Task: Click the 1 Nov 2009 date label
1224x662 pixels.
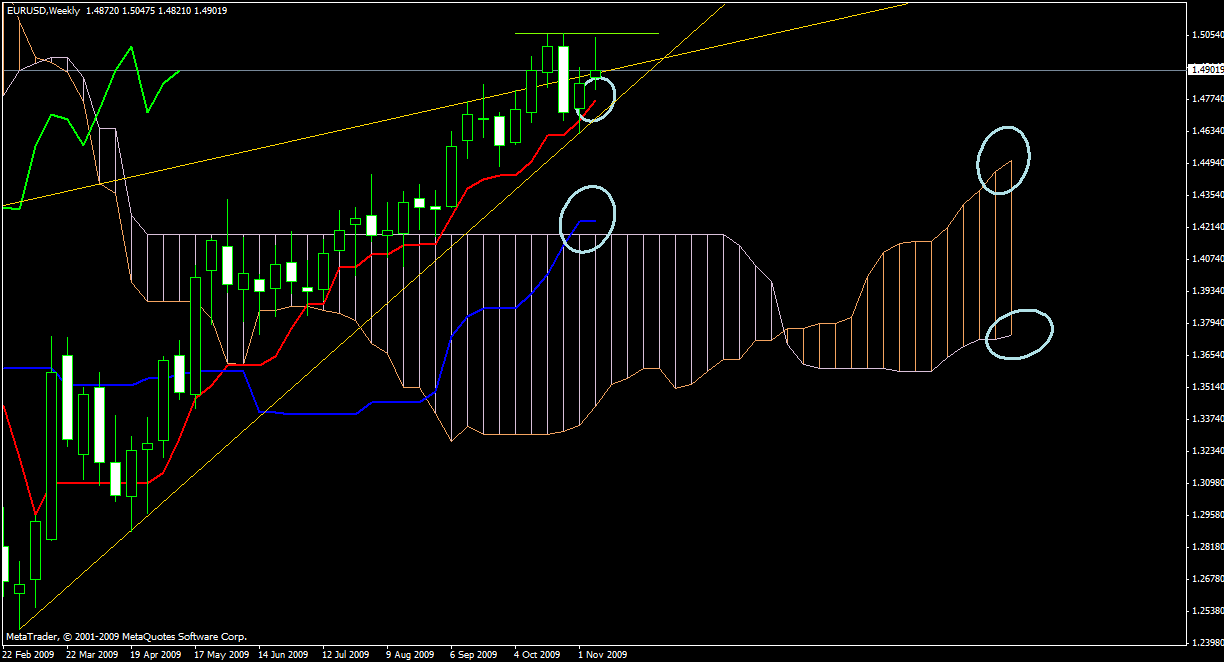Action: [602, 655]
